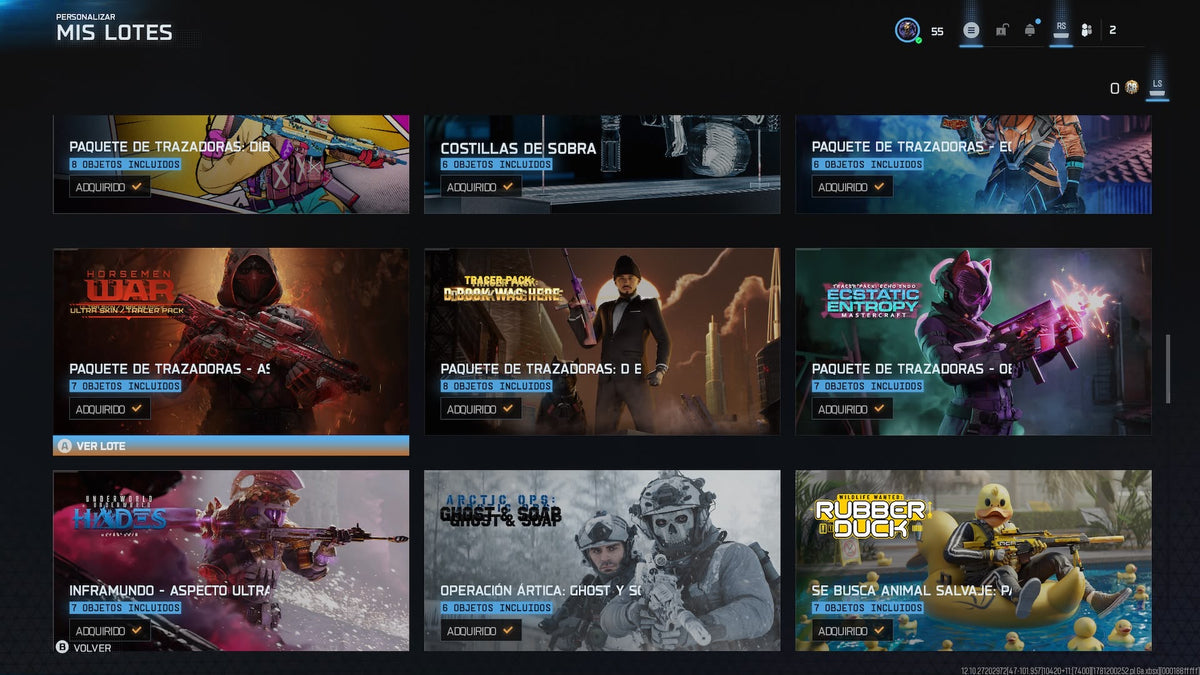Viewport: 1200px width, 675px height.
Task: Select the Rubber Duck bundle card
Action: point(973,560)
